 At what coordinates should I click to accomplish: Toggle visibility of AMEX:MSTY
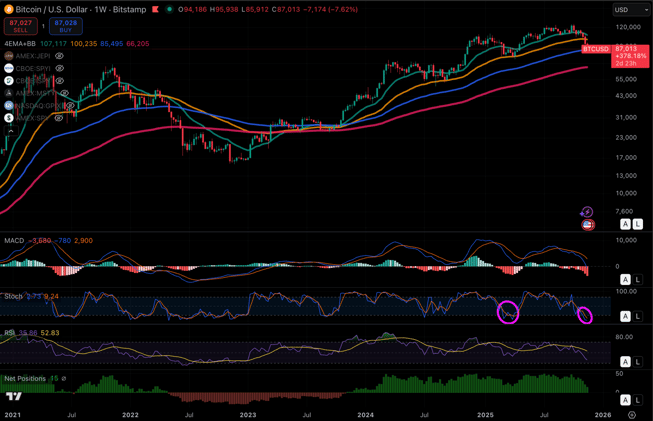(64, 93)
